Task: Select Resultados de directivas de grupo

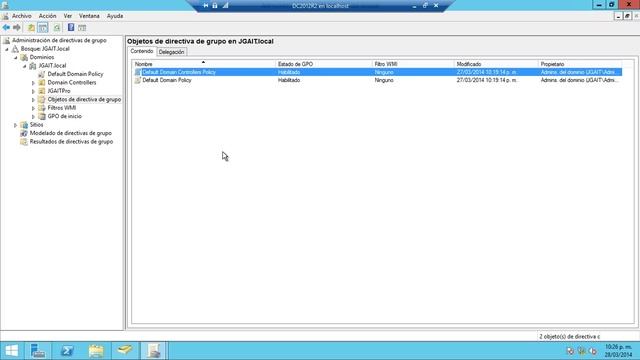Action: click(x=71, y=142)
